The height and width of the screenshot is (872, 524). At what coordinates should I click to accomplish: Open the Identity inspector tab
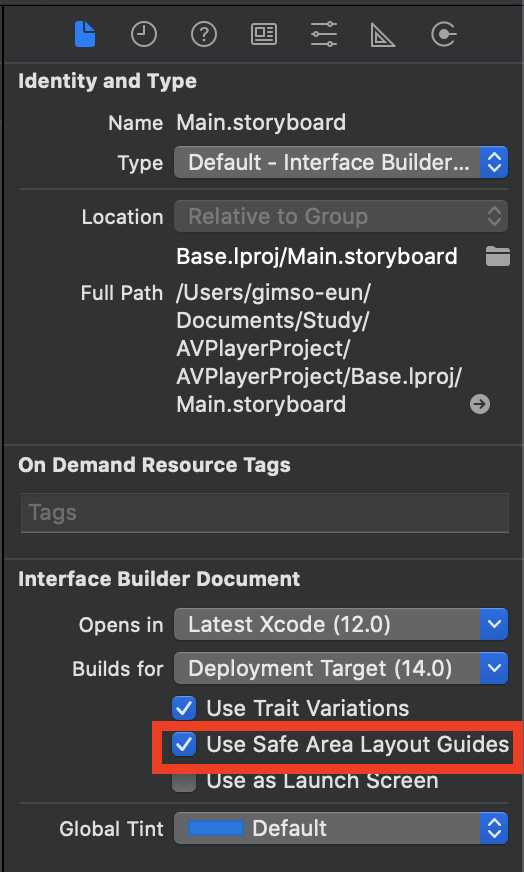(264, 34)
